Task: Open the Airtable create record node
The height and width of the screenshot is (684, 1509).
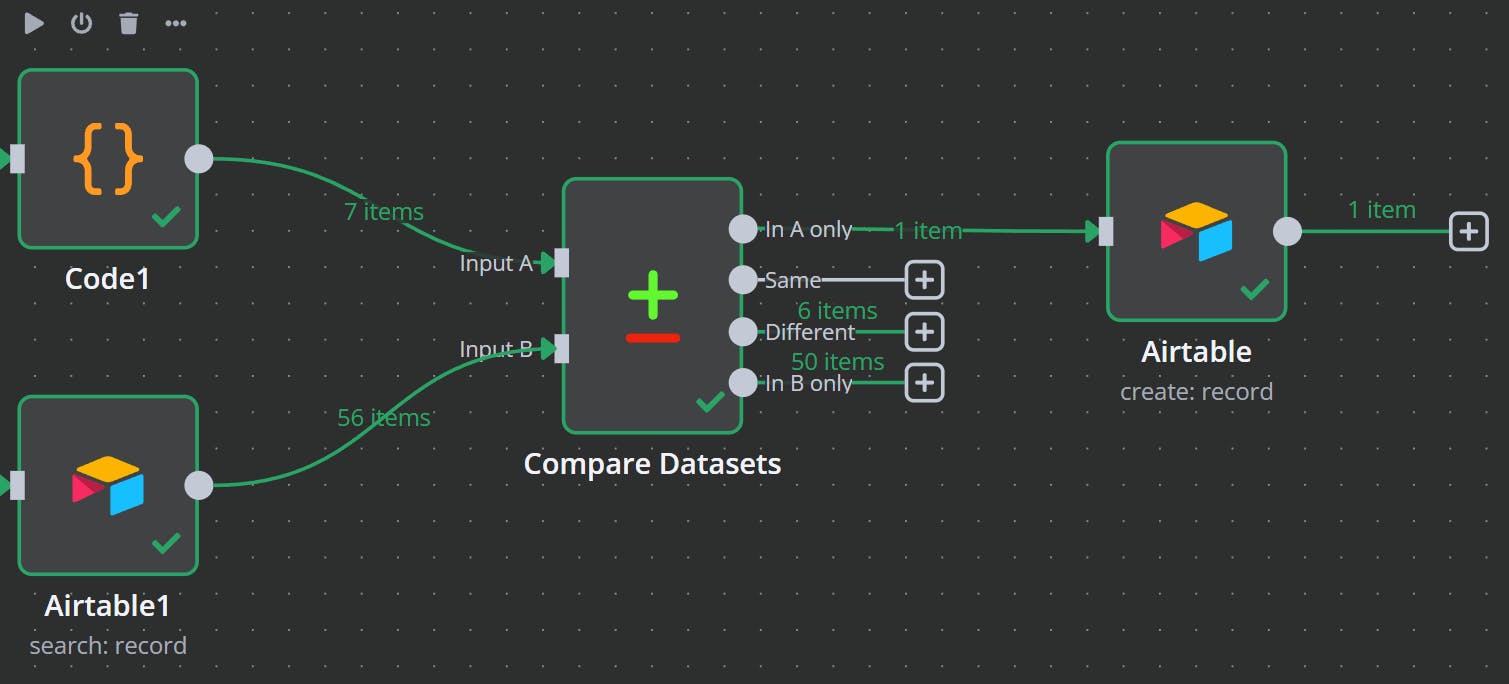Action: point(1196,231)
